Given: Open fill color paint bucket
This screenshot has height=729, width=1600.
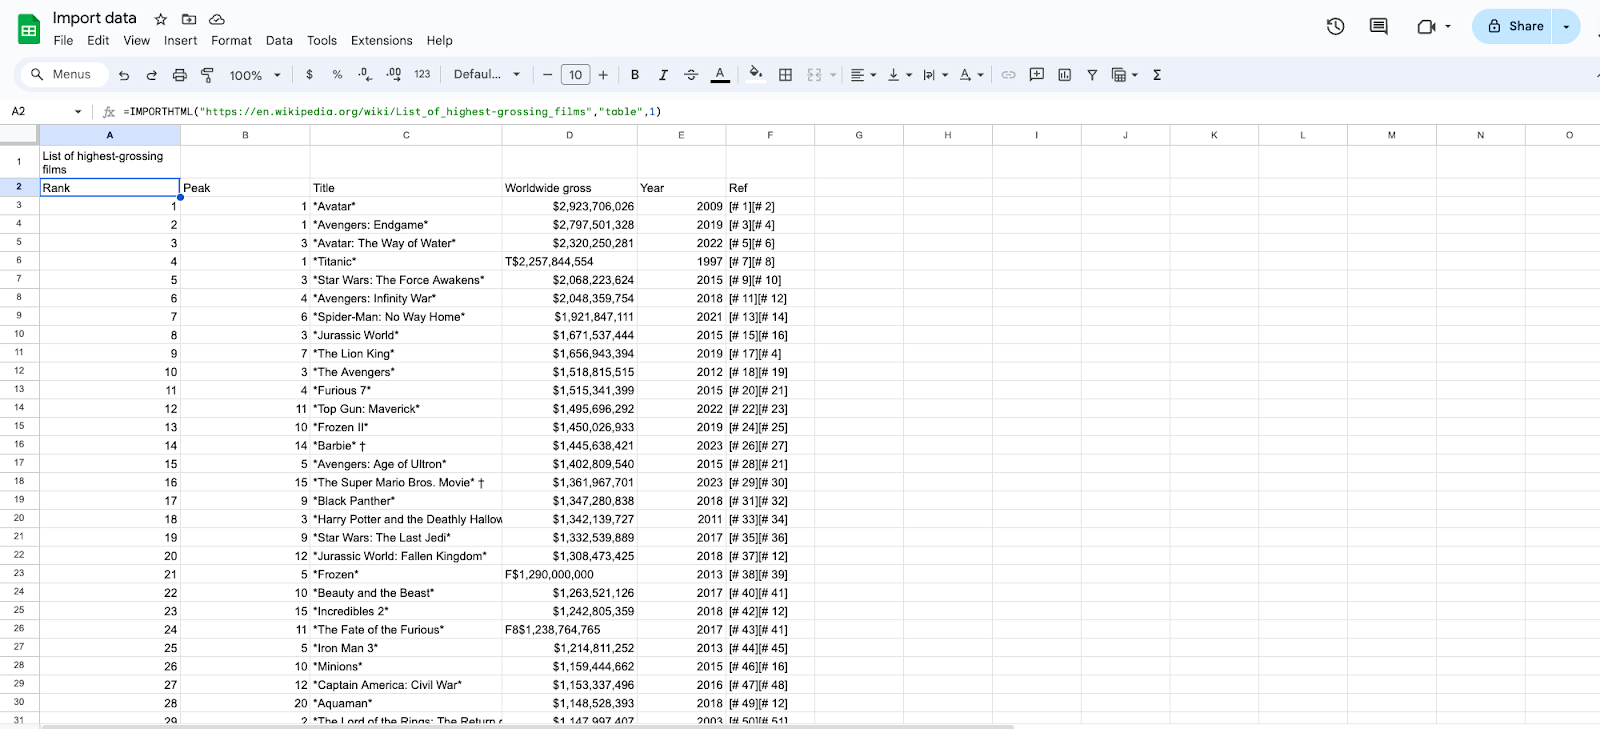Looking at the screenshot, I should pos(756,73).
